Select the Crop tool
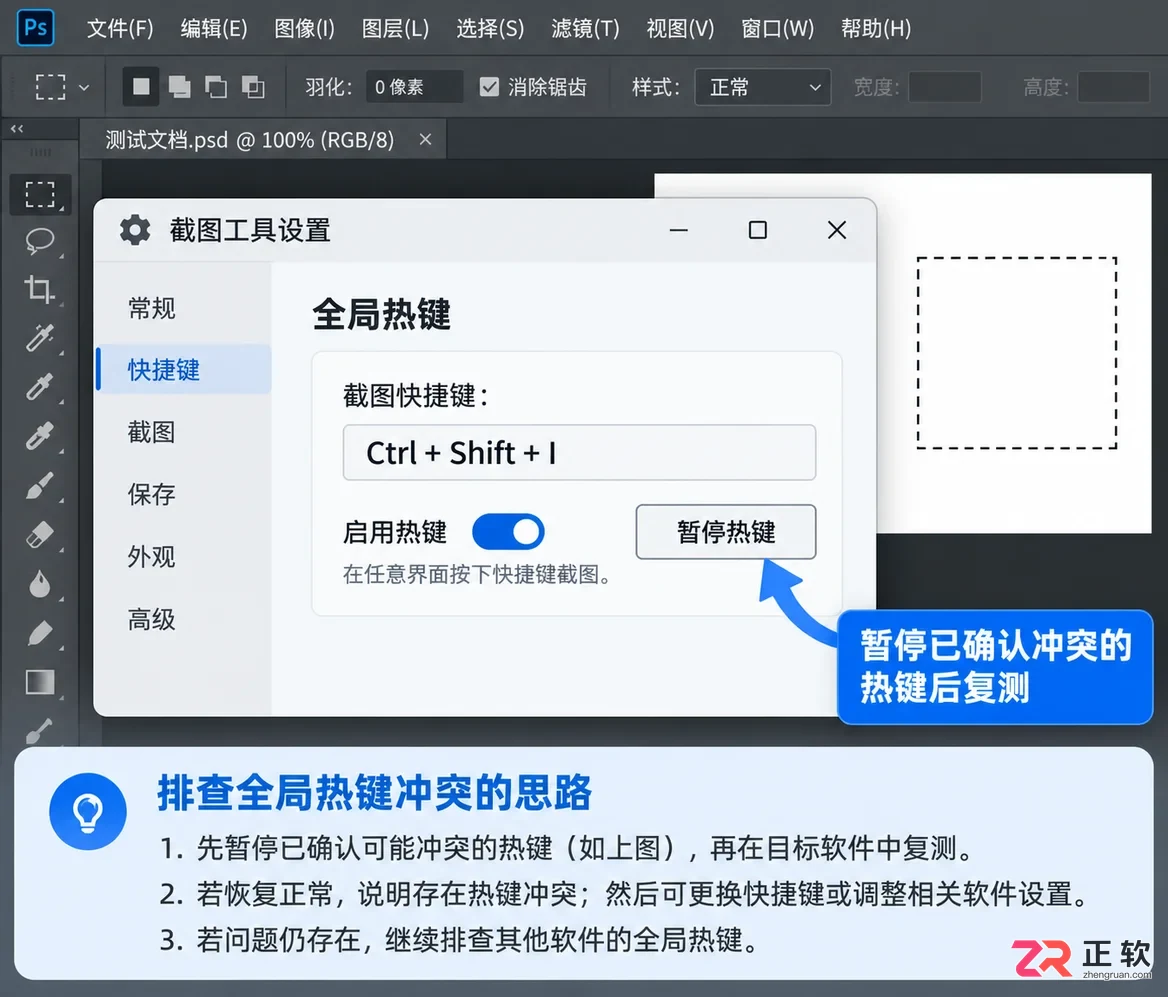 coord(40,289)
